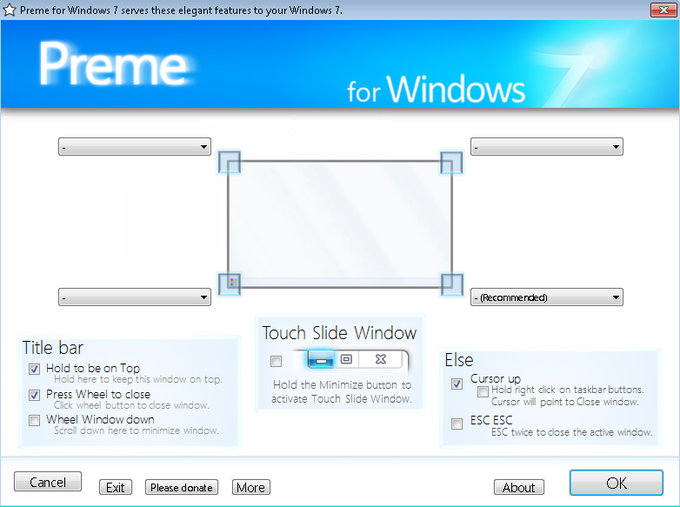Click the desktop preview thumbnail

340,224
